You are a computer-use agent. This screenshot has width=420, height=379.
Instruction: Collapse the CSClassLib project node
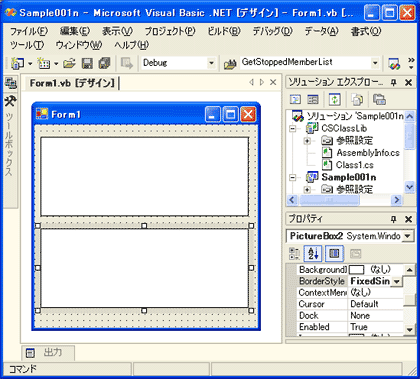[293, 128]
